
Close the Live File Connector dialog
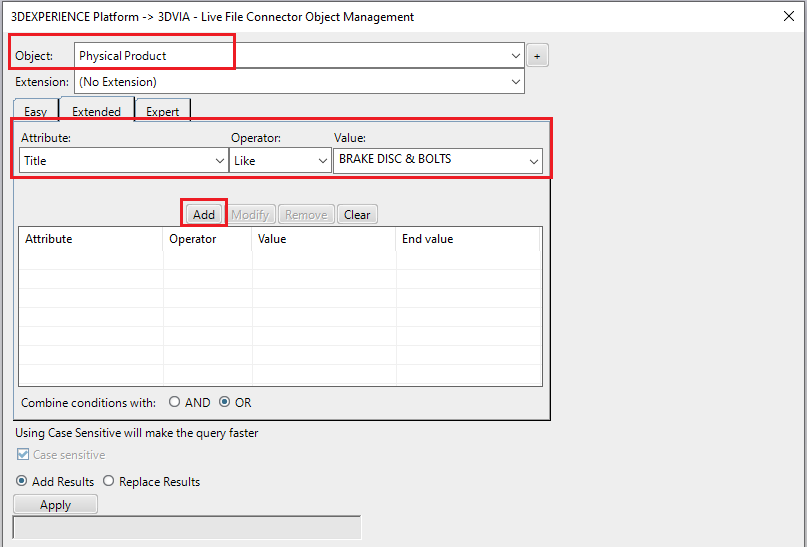tap(788, 16)
